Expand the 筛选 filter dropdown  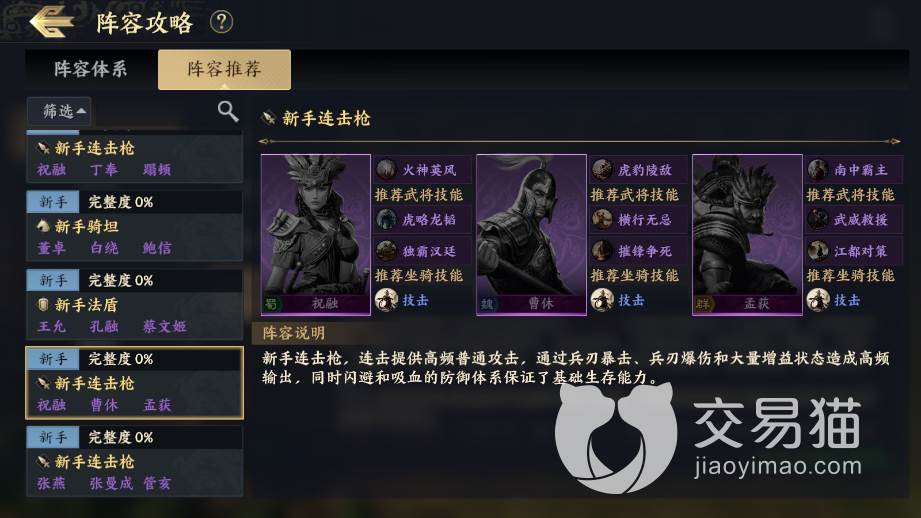pos(59,111)
